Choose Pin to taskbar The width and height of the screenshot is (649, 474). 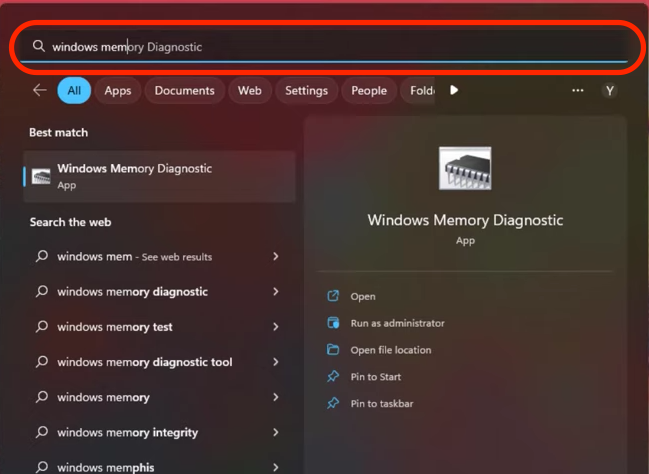point(382,404)
